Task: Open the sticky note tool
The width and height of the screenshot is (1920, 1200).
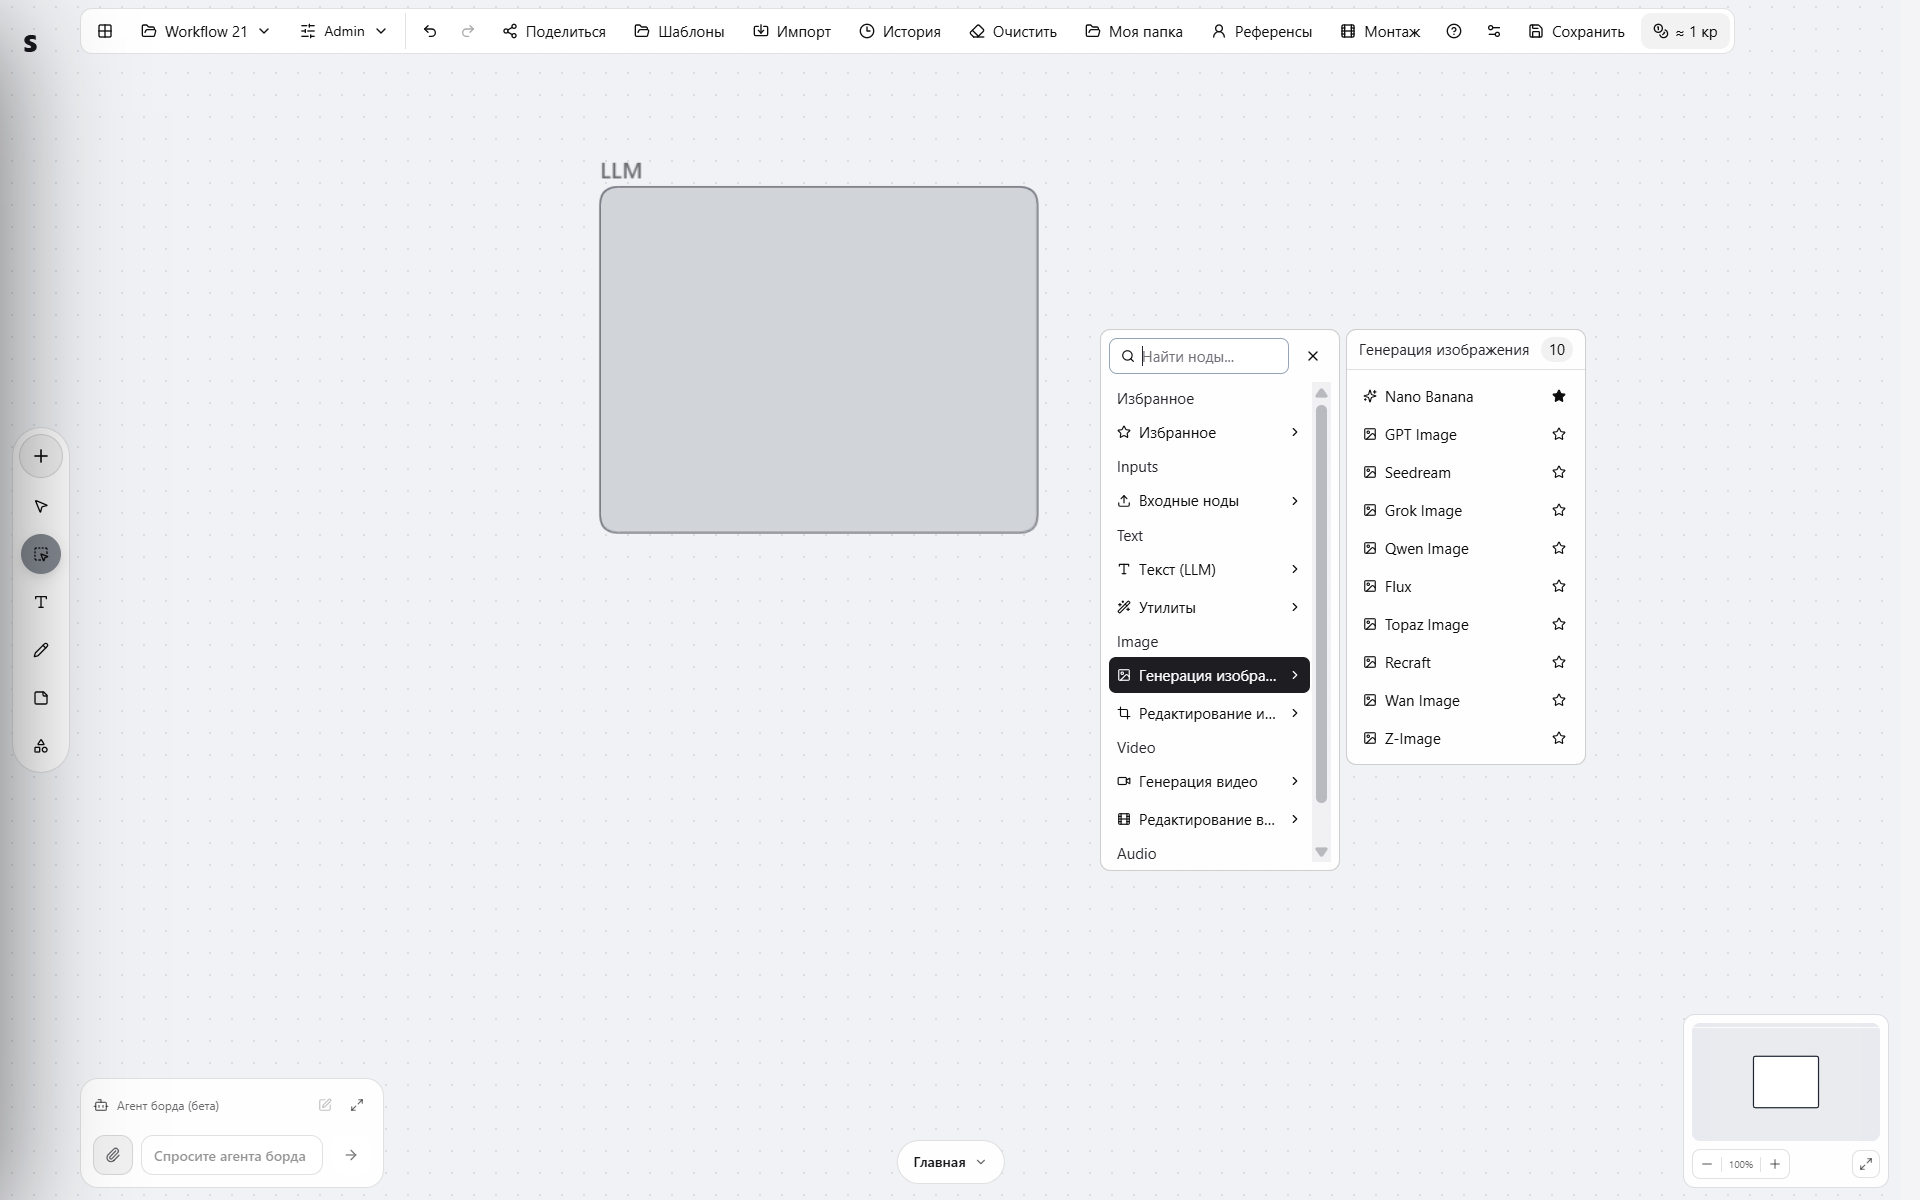Action: pyautogui.click(x=41, y=698)
